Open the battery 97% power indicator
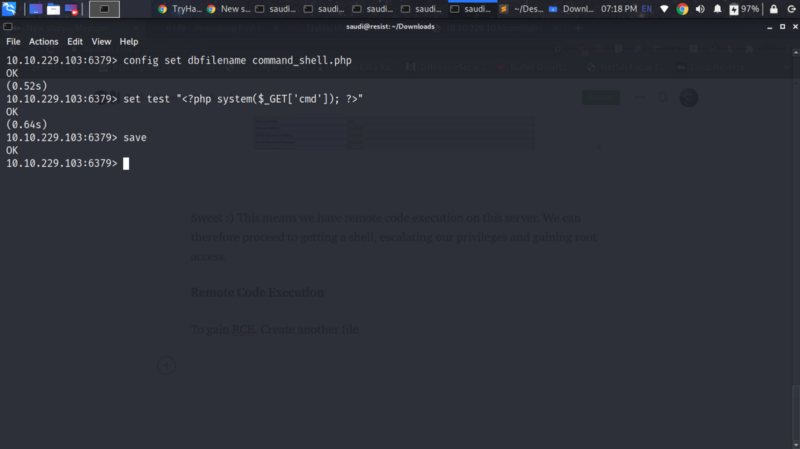This screenshot has height=449, width=800. pos(744,9)
